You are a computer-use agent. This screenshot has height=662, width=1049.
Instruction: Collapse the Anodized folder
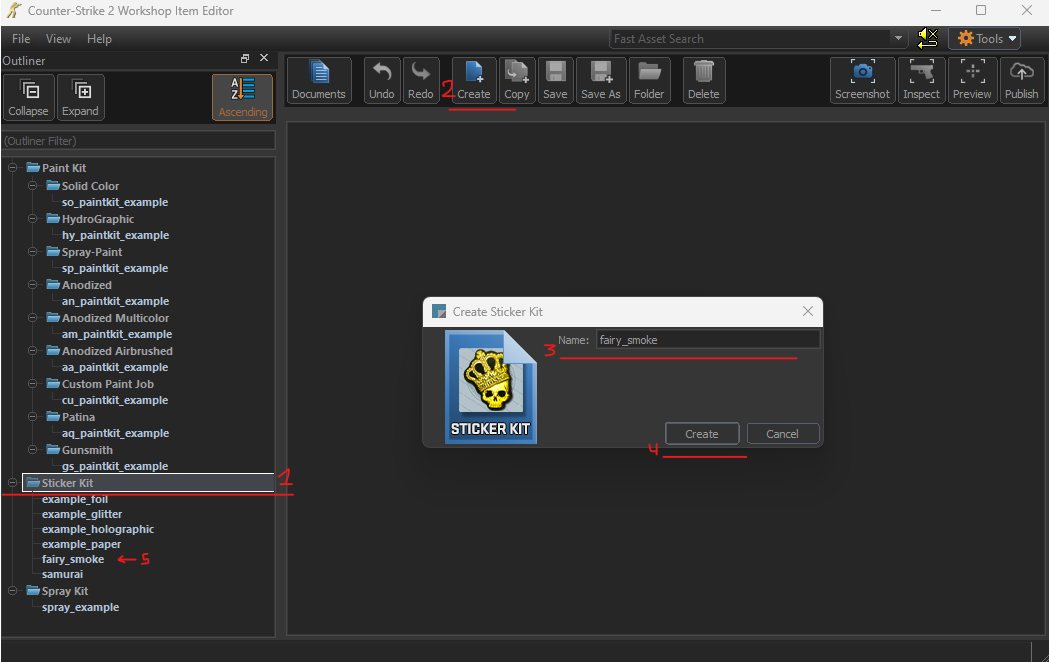tap(32, 284)
